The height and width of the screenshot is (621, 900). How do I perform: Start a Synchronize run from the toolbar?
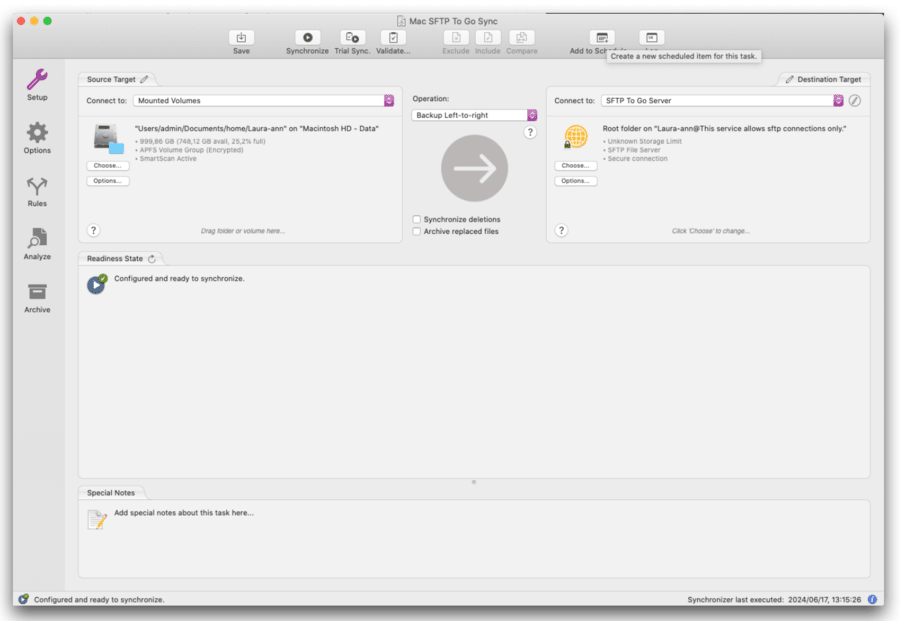[x=308, y=40]
